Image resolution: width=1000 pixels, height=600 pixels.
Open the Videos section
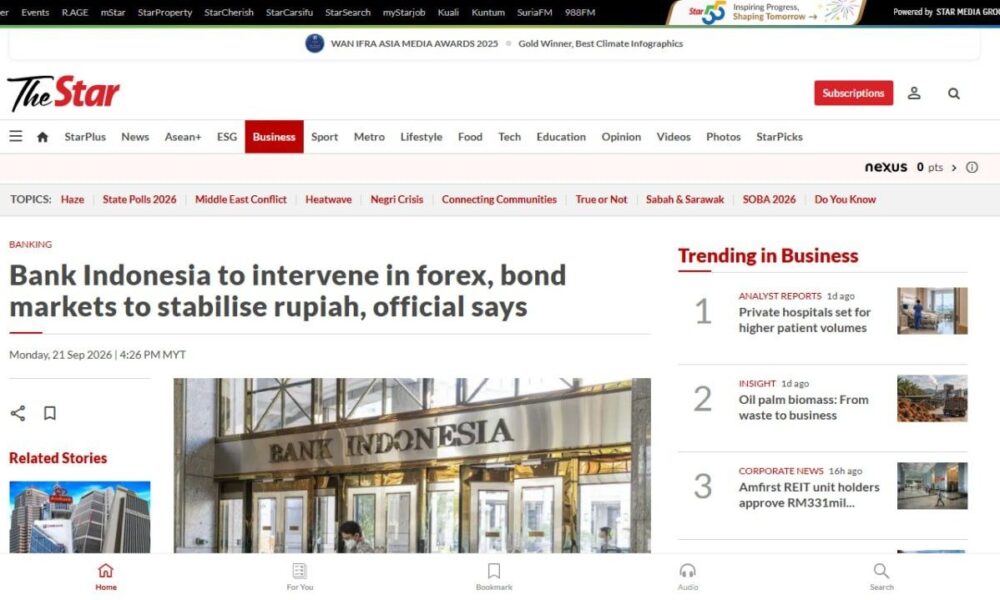click(x=673, y=136)
